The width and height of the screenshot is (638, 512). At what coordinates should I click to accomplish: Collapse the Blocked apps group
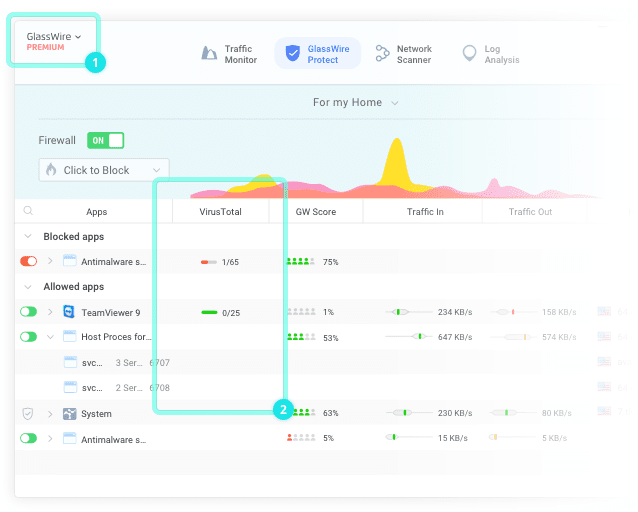click(x=28, y=236)
